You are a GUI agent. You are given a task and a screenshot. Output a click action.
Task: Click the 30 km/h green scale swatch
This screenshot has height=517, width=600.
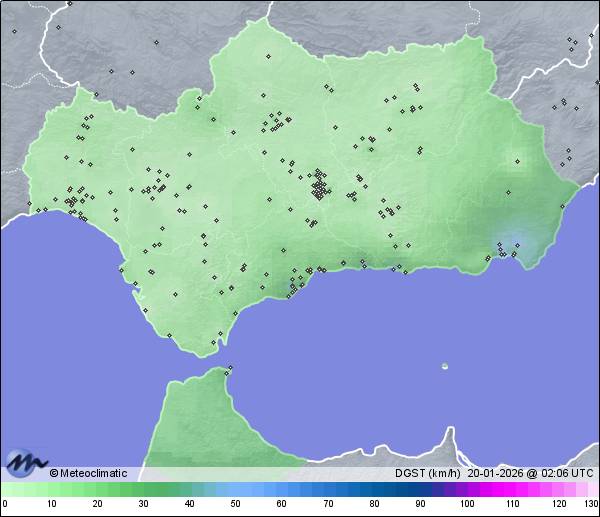(x=143, y=489)
